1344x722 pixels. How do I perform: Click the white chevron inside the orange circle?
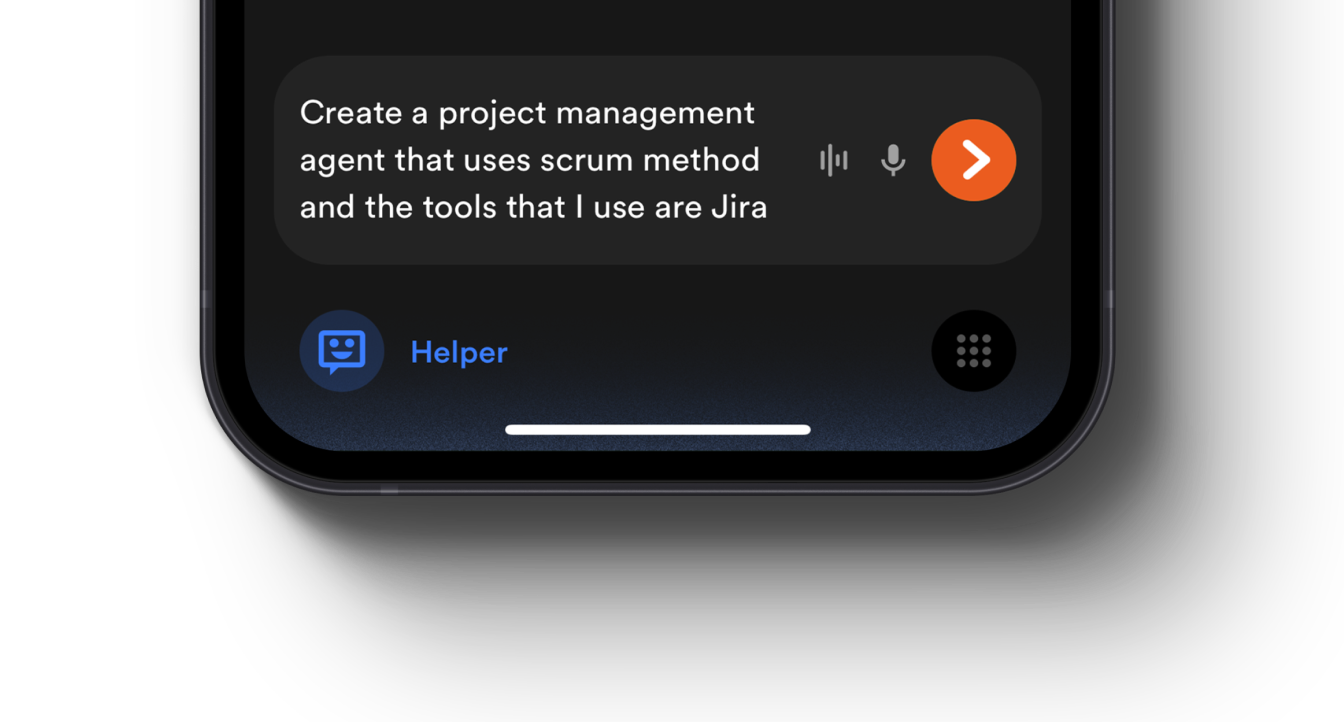pos(975,160)
